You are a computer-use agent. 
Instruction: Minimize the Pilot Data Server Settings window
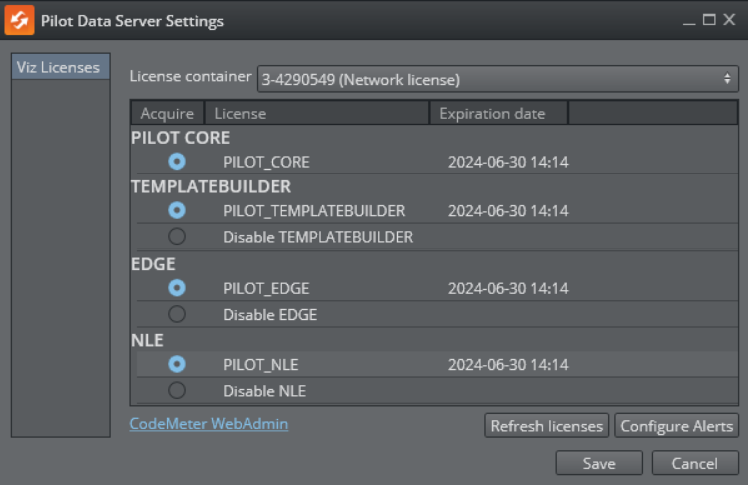pos(689,20)
